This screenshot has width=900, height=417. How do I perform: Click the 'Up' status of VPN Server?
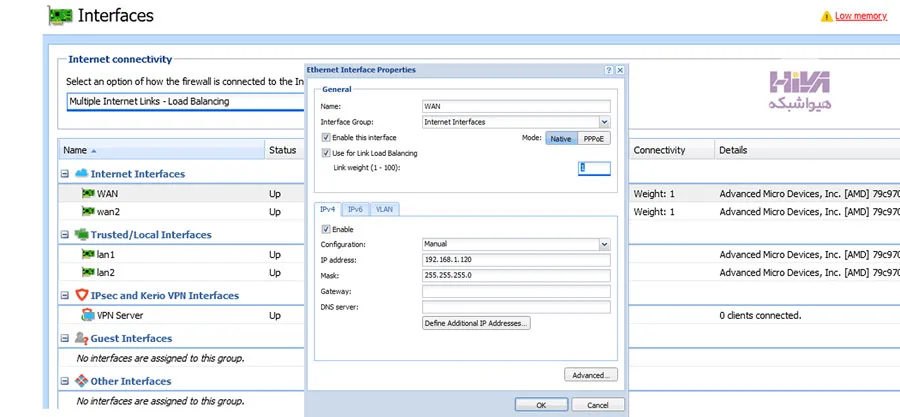tap(275, 315)
